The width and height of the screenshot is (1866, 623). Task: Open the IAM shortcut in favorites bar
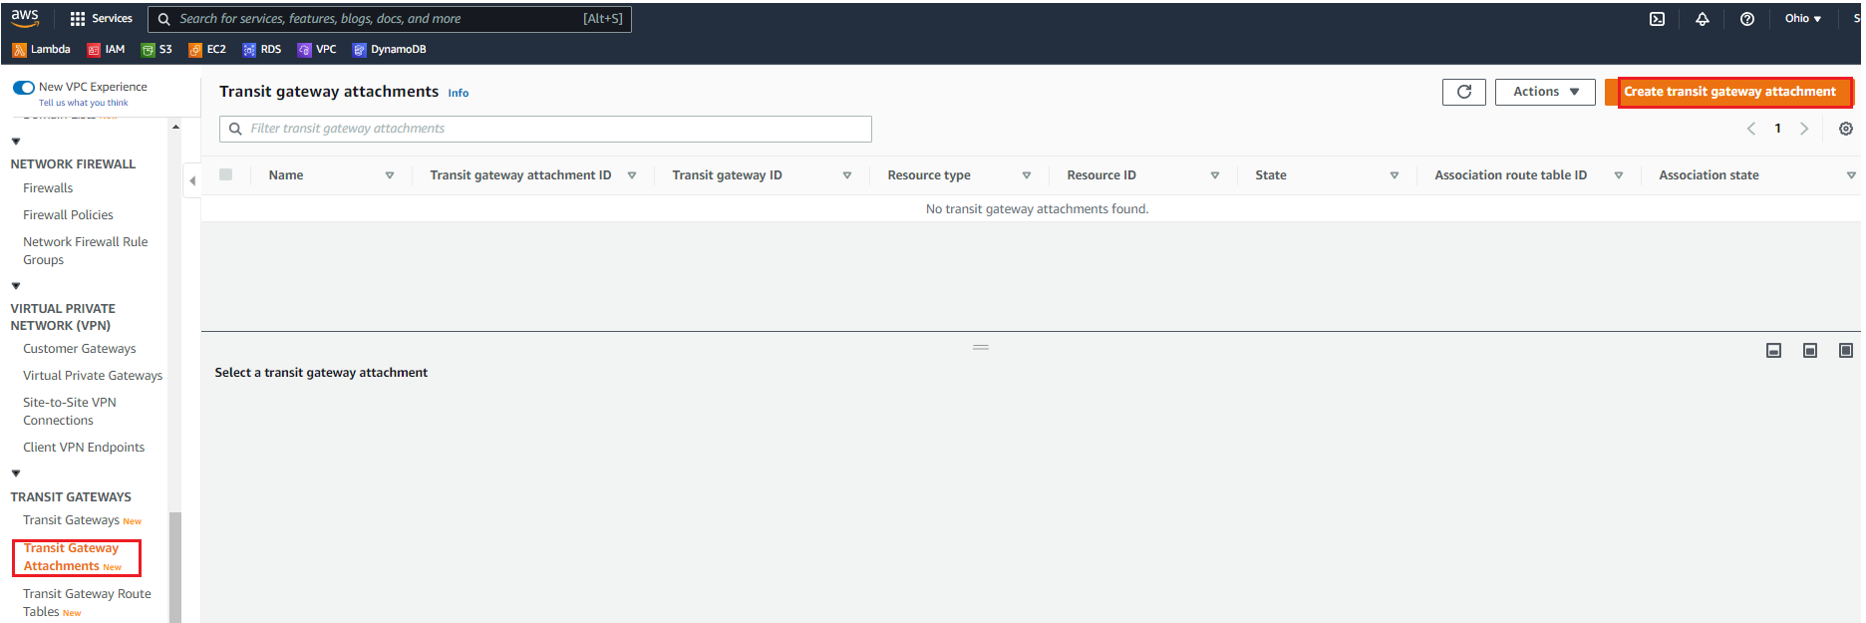click(x=107, y=49)
